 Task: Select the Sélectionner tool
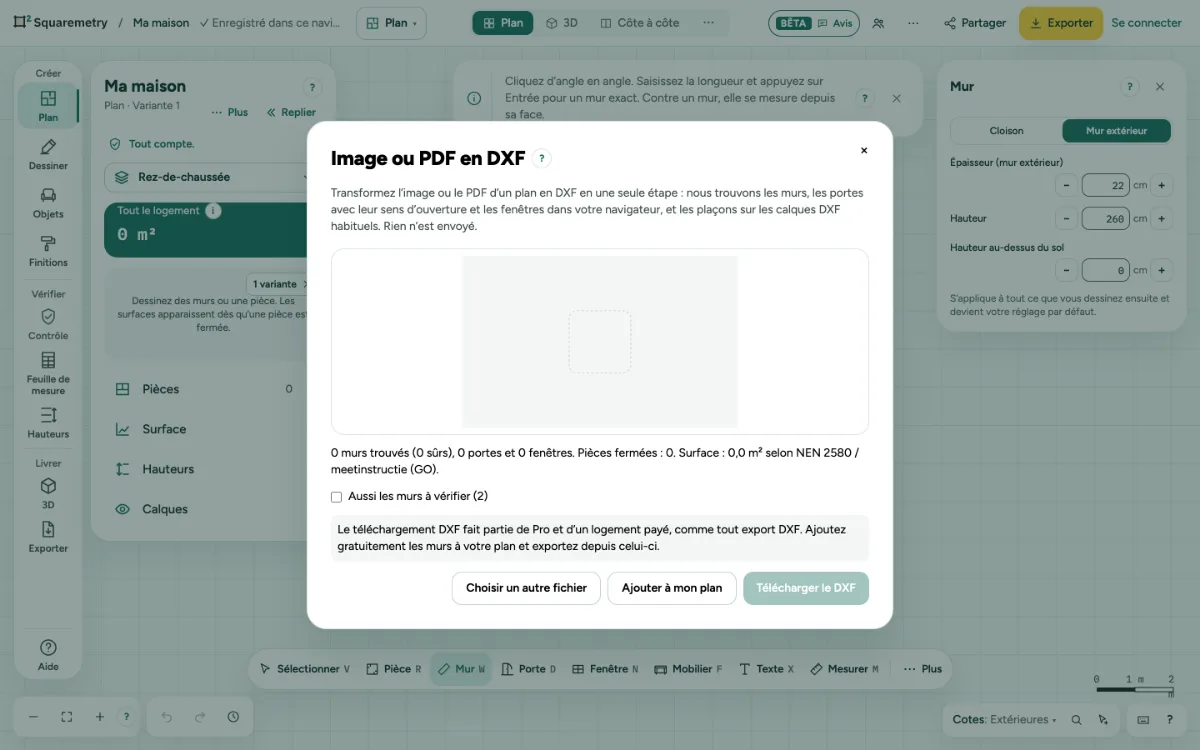304,669
